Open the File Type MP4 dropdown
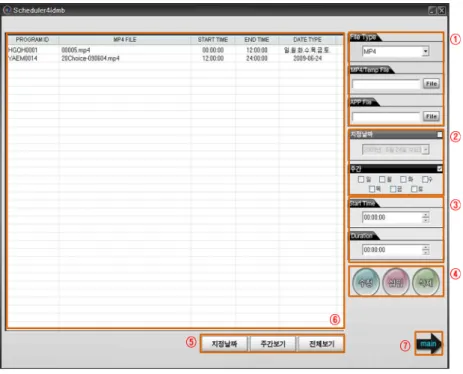Image resolution: width=463 pixels, height=374 pixels. [x=425, y=51]
